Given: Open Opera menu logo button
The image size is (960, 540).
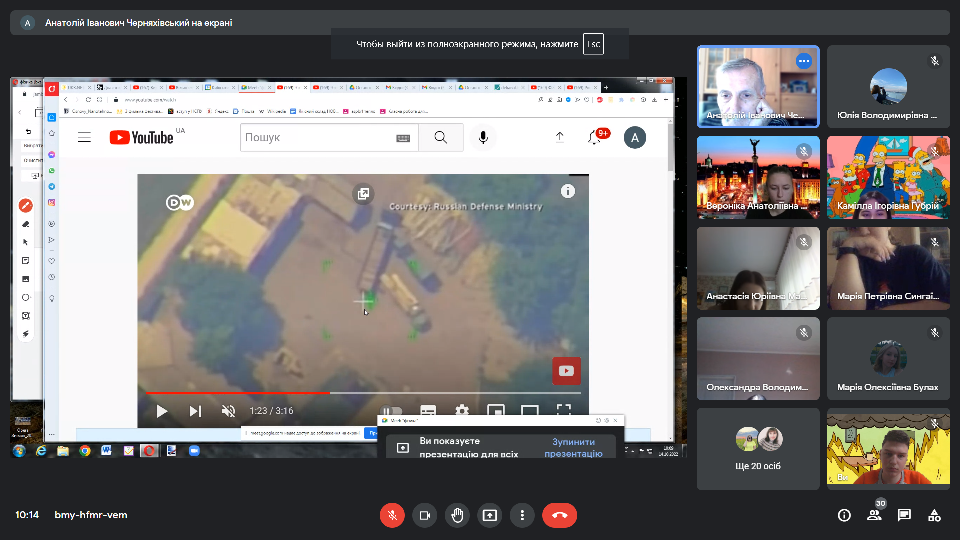Looking at the screenshot, I should (x=52, y=88).
